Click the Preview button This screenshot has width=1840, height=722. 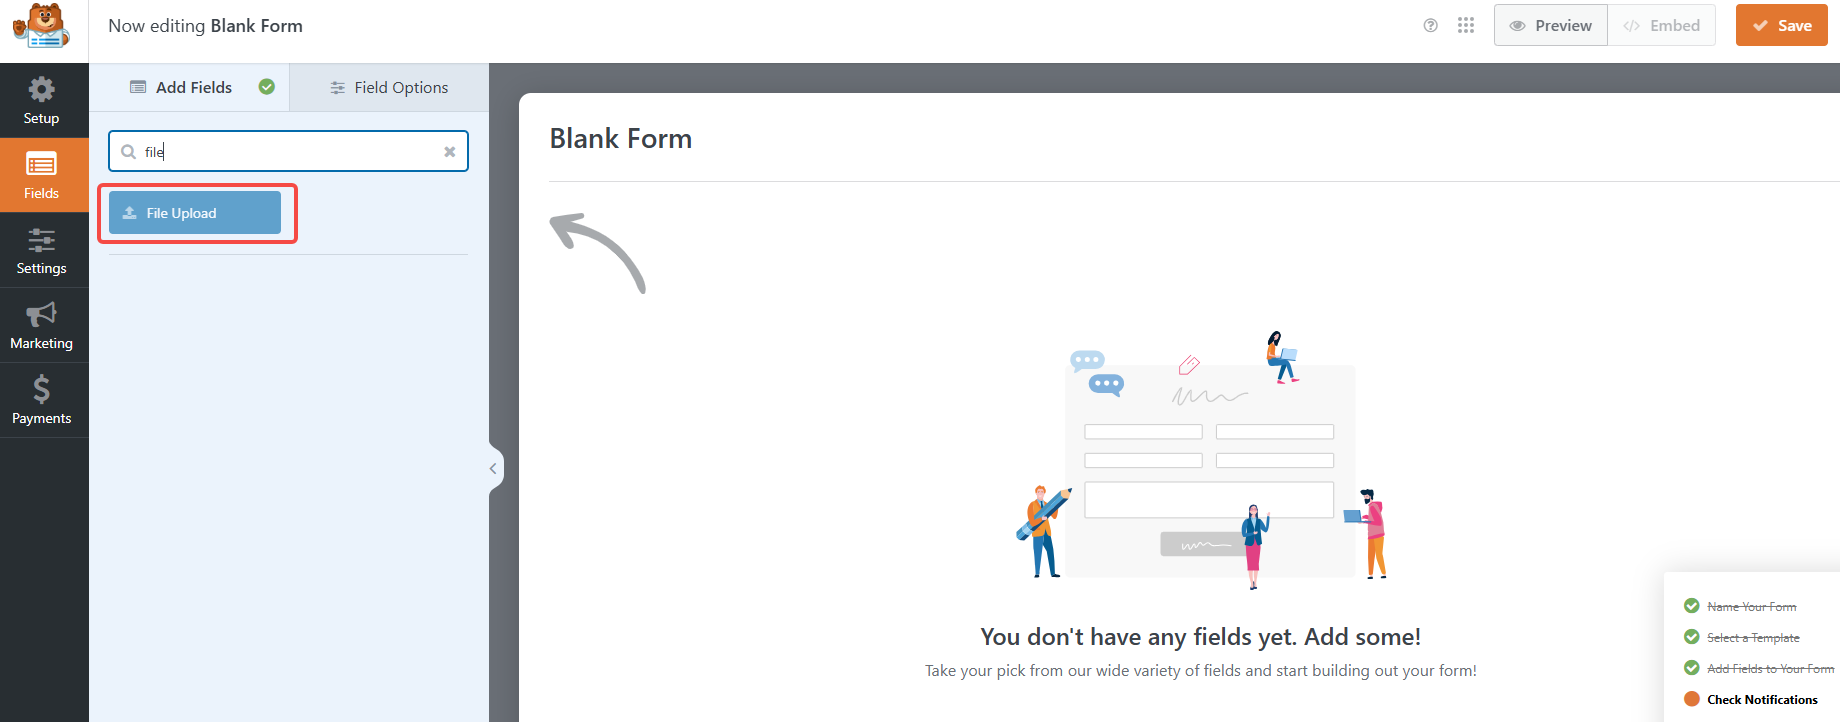(1551, 26)
